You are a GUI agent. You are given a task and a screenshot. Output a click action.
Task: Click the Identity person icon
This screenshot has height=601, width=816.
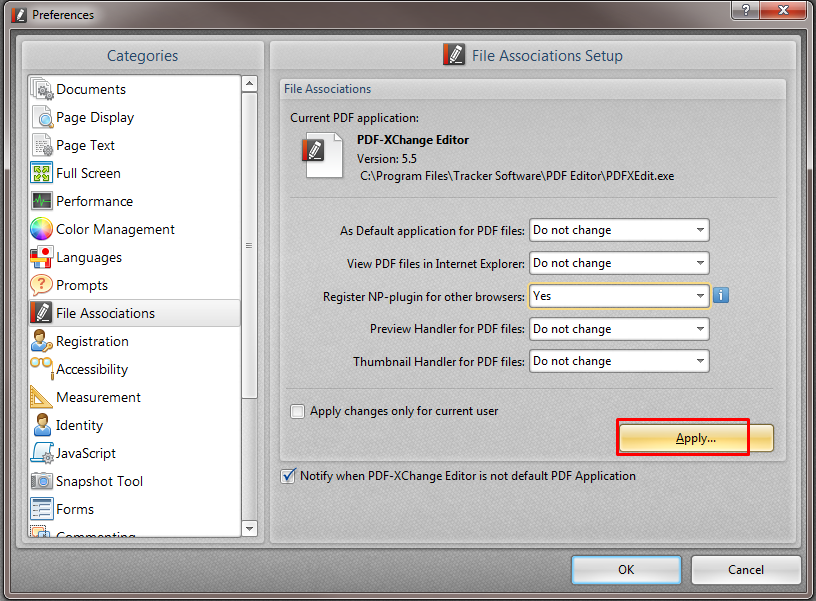pos(42,425)
